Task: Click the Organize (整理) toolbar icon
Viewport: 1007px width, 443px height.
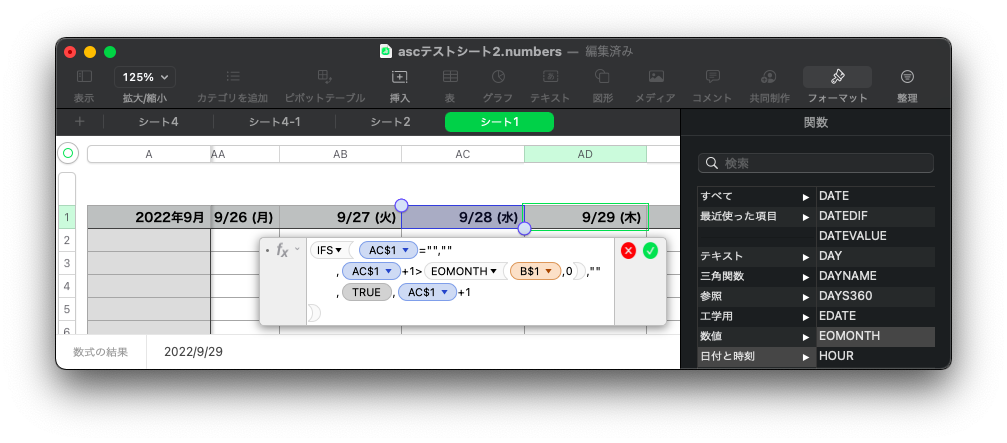Action: point(907,77)
